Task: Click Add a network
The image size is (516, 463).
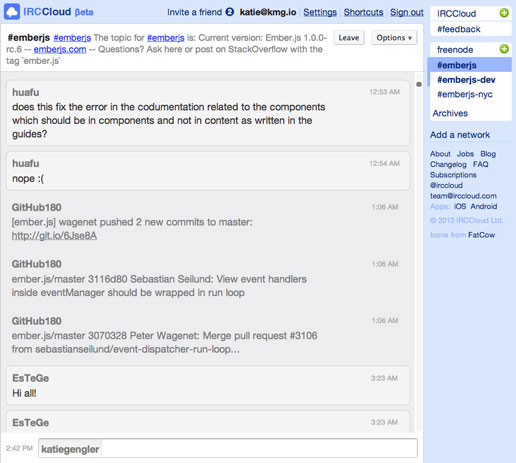Action: coord(460,135)
